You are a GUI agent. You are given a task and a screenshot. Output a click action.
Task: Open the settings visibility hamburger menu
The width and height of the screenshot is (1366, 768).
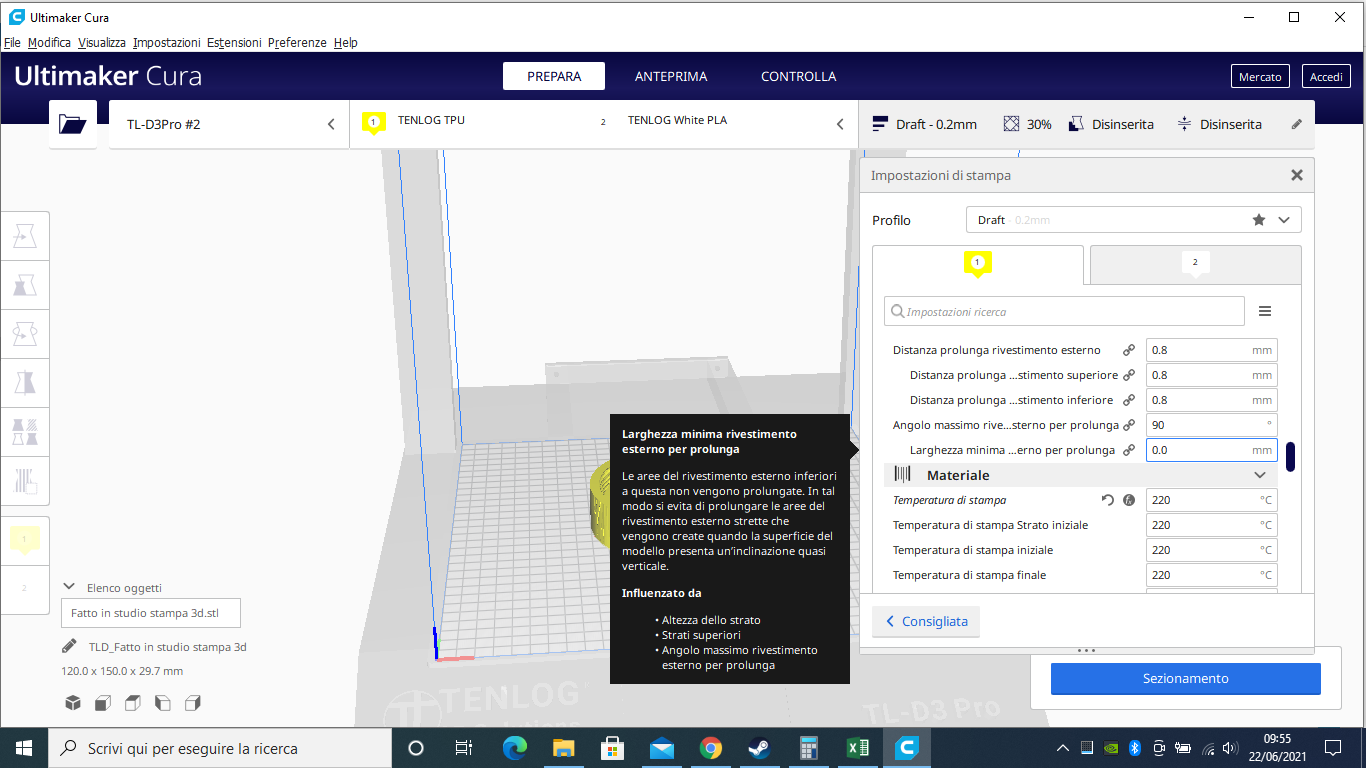(1265, 311)
